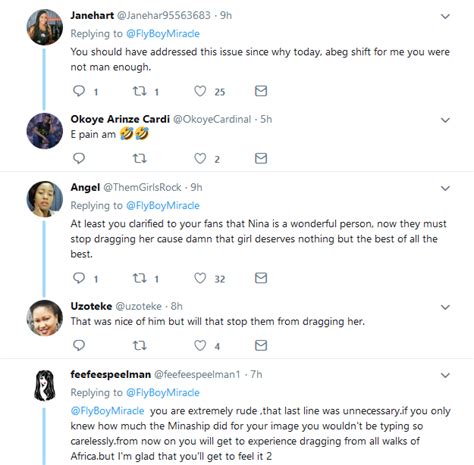The width and height of the screenshot is (474, 465).
Task: Open options chevron on feefeespeelman's tweet
Action: coord(445,375)
